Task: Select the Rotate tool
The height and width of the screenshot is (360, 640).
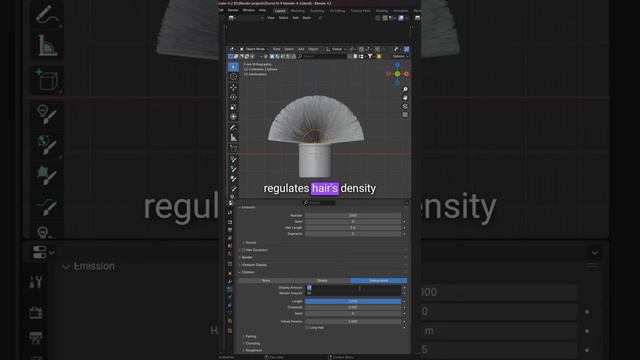Action: tap(233, 97)
